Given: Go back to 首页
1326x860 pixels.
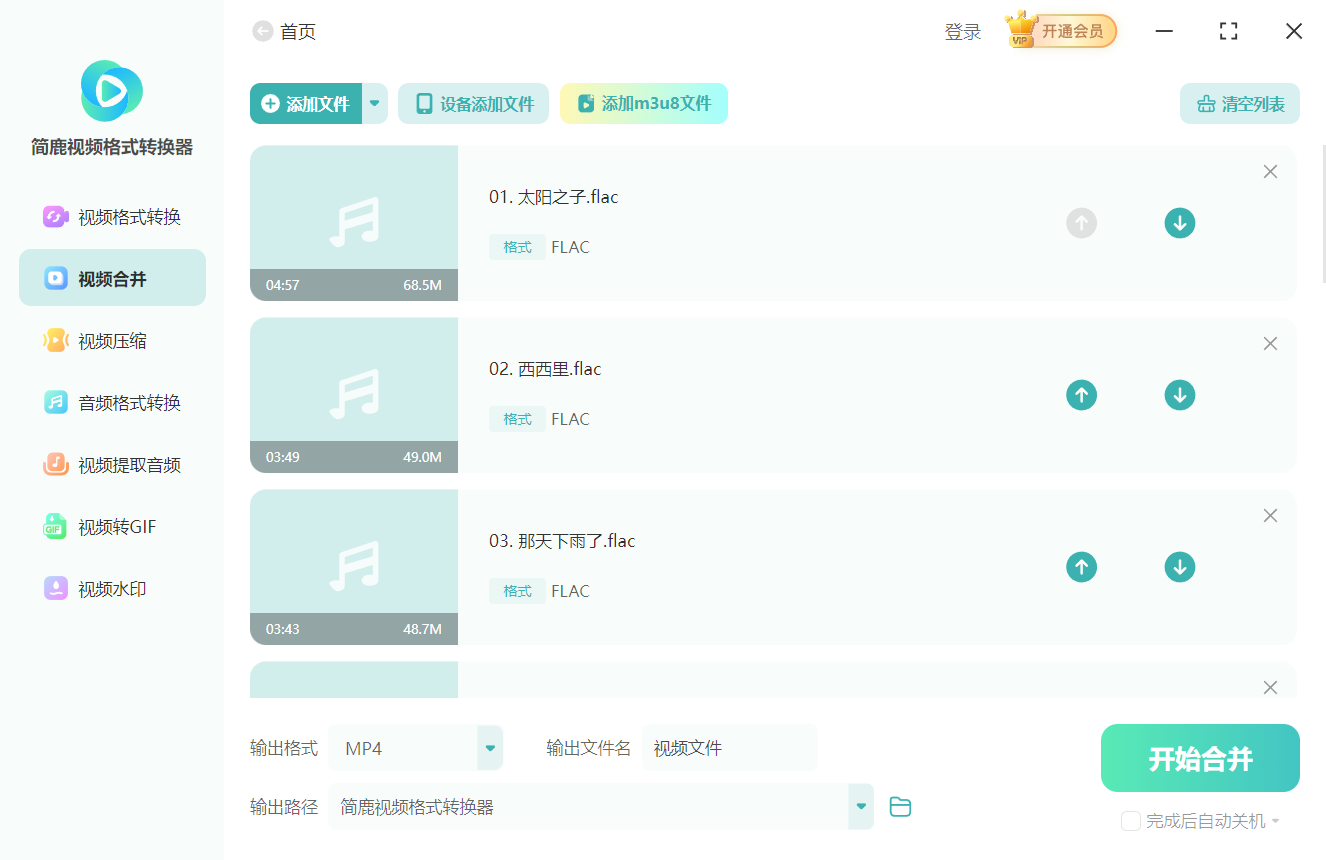Looking at the screenshot, I should [262, 31].
